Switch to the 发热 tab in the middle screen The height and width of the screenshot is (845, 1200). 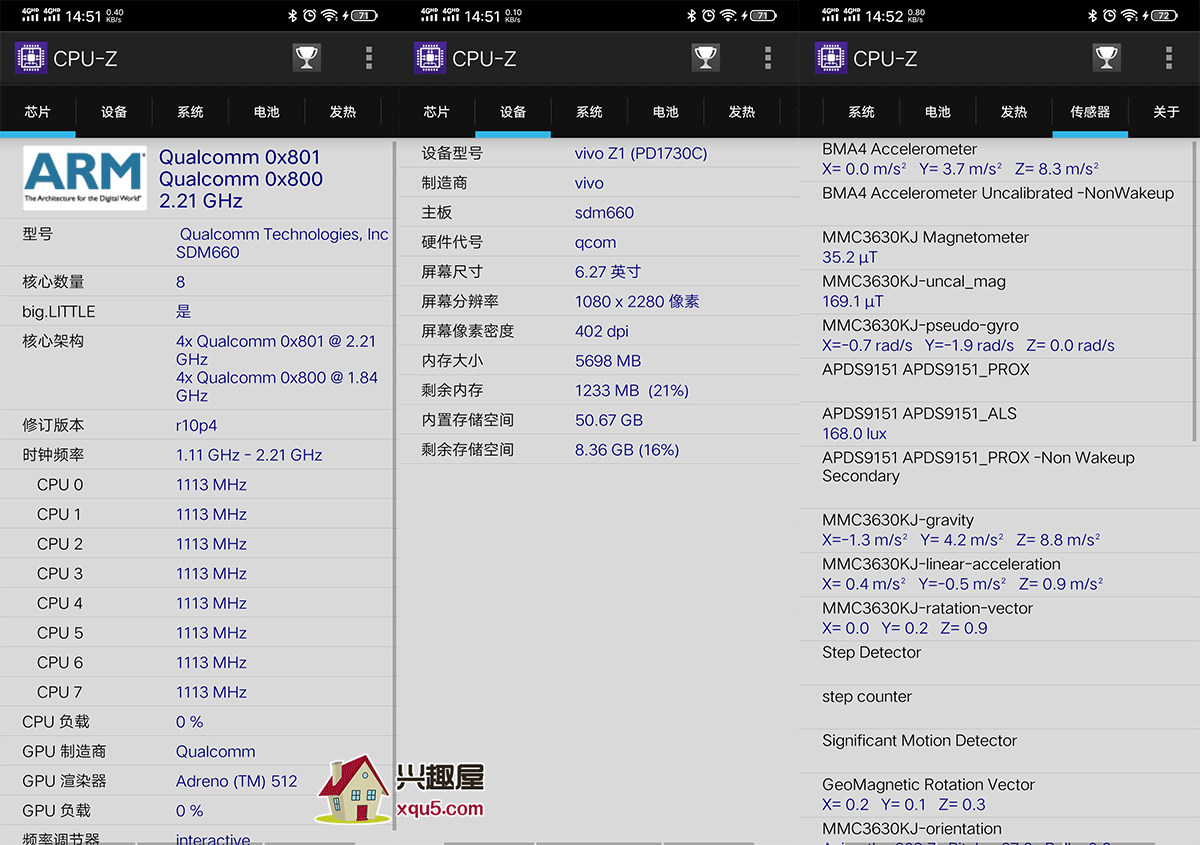pos(742,112)
